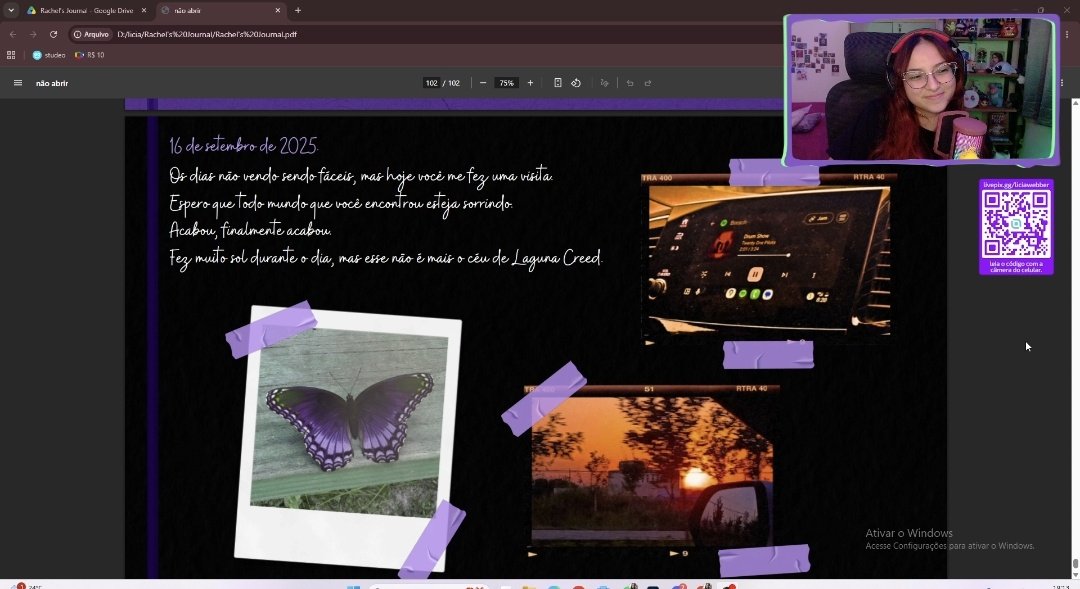Edit the 75% zoom level field
This screenshot has width=1080, height=589.
tap(506, 83)
